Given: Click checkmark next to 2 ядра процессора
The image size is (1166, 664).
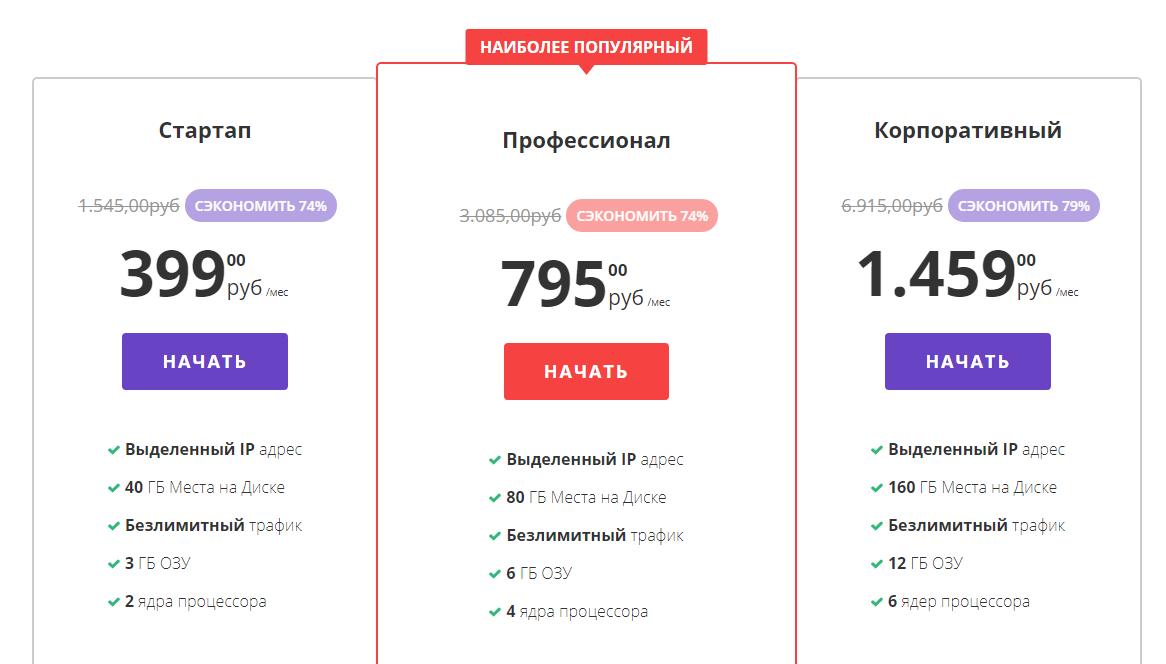Looking at the screenshot, I should (x=114, y=602).
